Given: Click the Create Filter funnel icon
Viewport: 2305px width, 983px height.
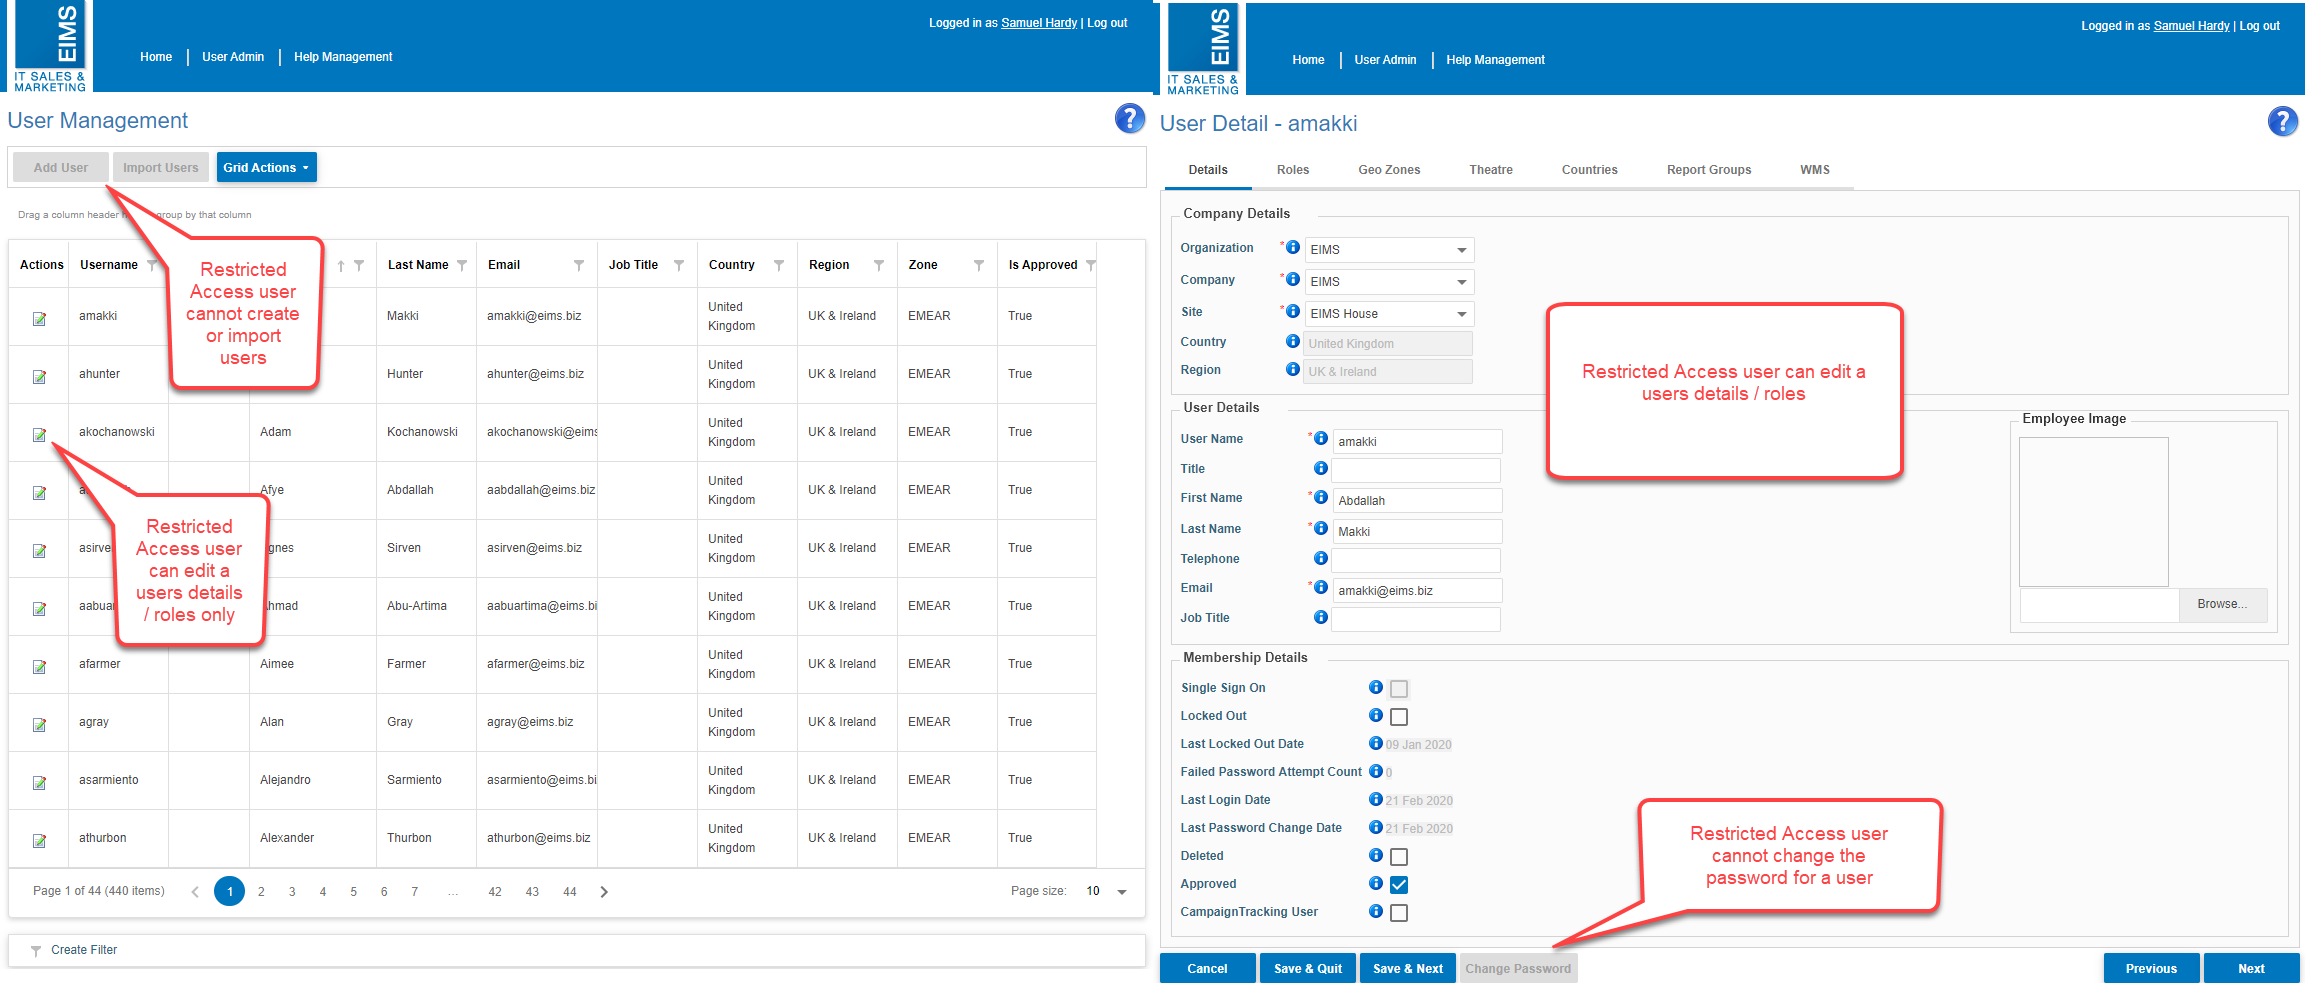Looking at the screenshot, I should click(36, 951).
